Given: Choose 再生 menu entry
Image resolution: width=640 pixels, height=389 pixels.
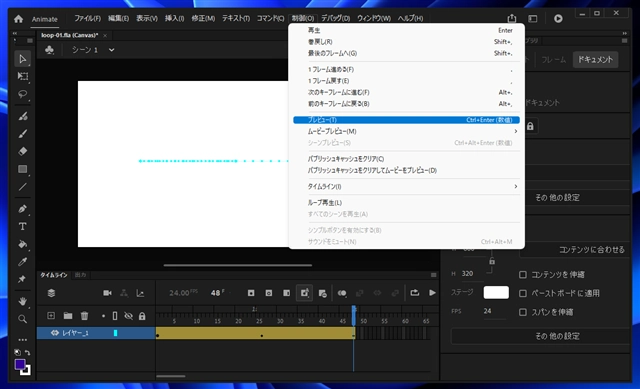Looking at the screenshot, I should [406, 30].
